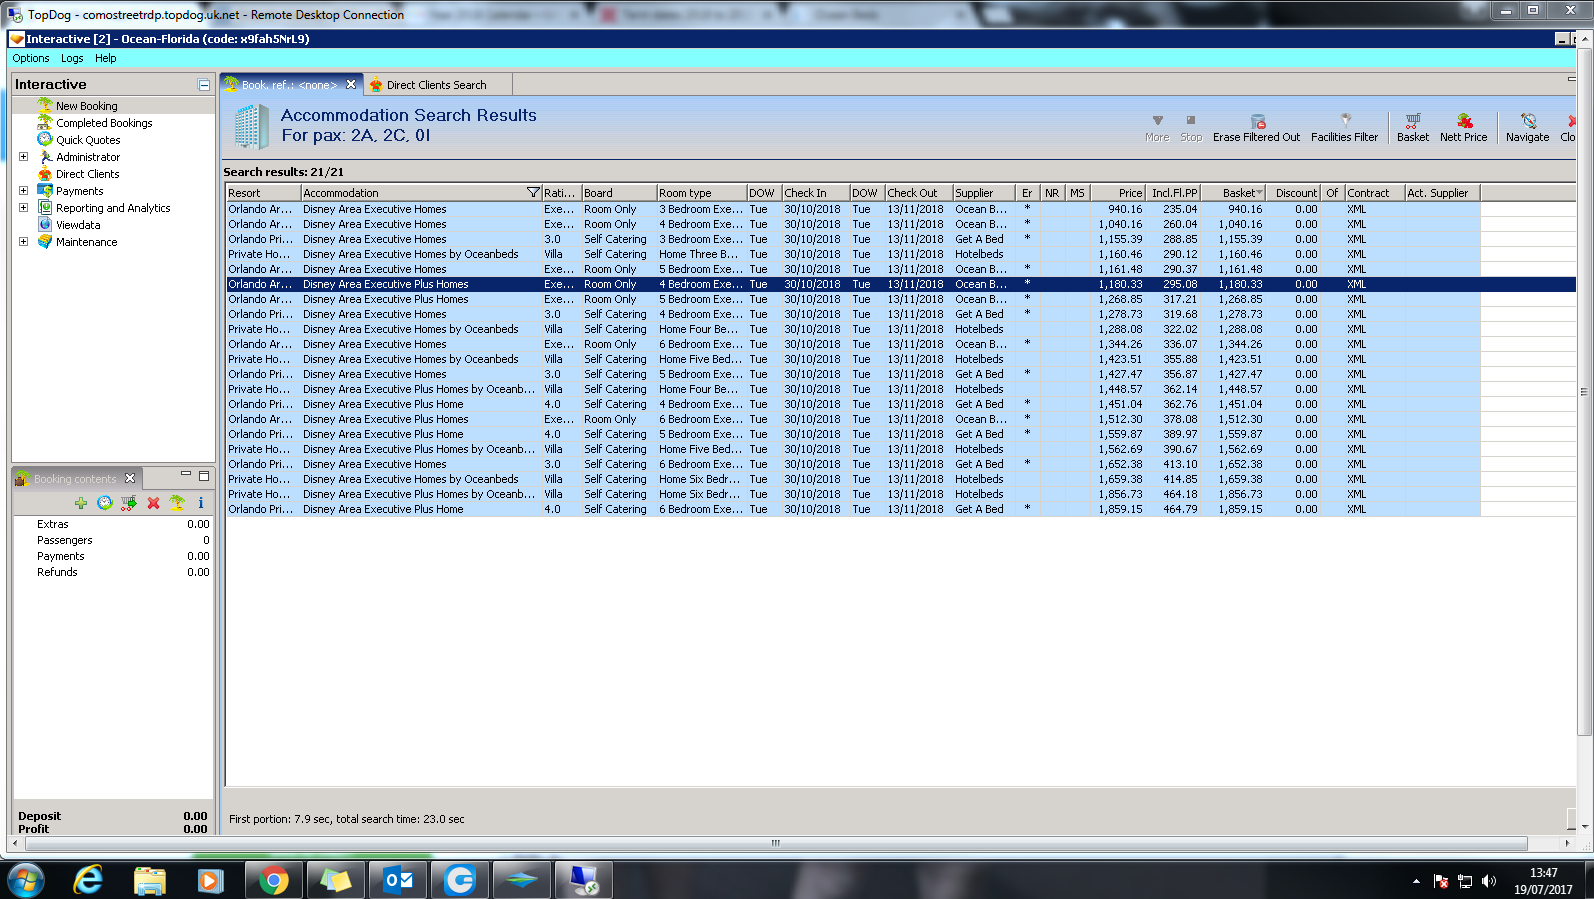The image size is (1594, 899).
Task: Sort by Check In column header
Action: pos(815,193)
